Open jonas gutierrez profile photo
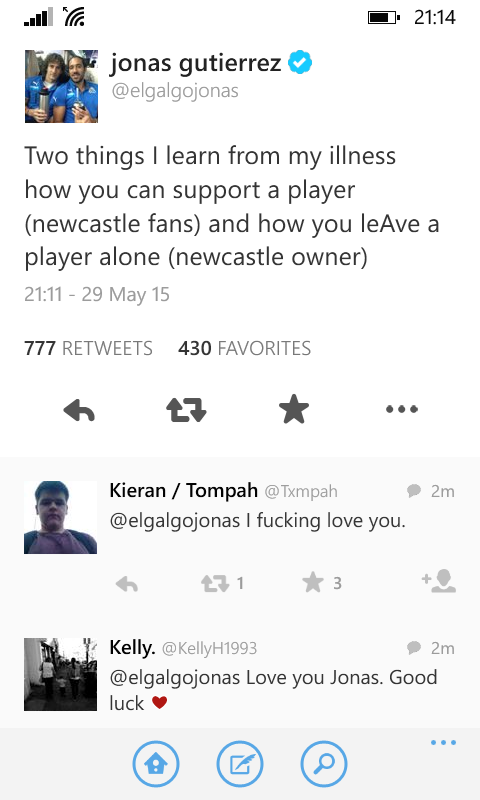The width and height of the screenshot is (480, 800). click(x=61, y=86)
